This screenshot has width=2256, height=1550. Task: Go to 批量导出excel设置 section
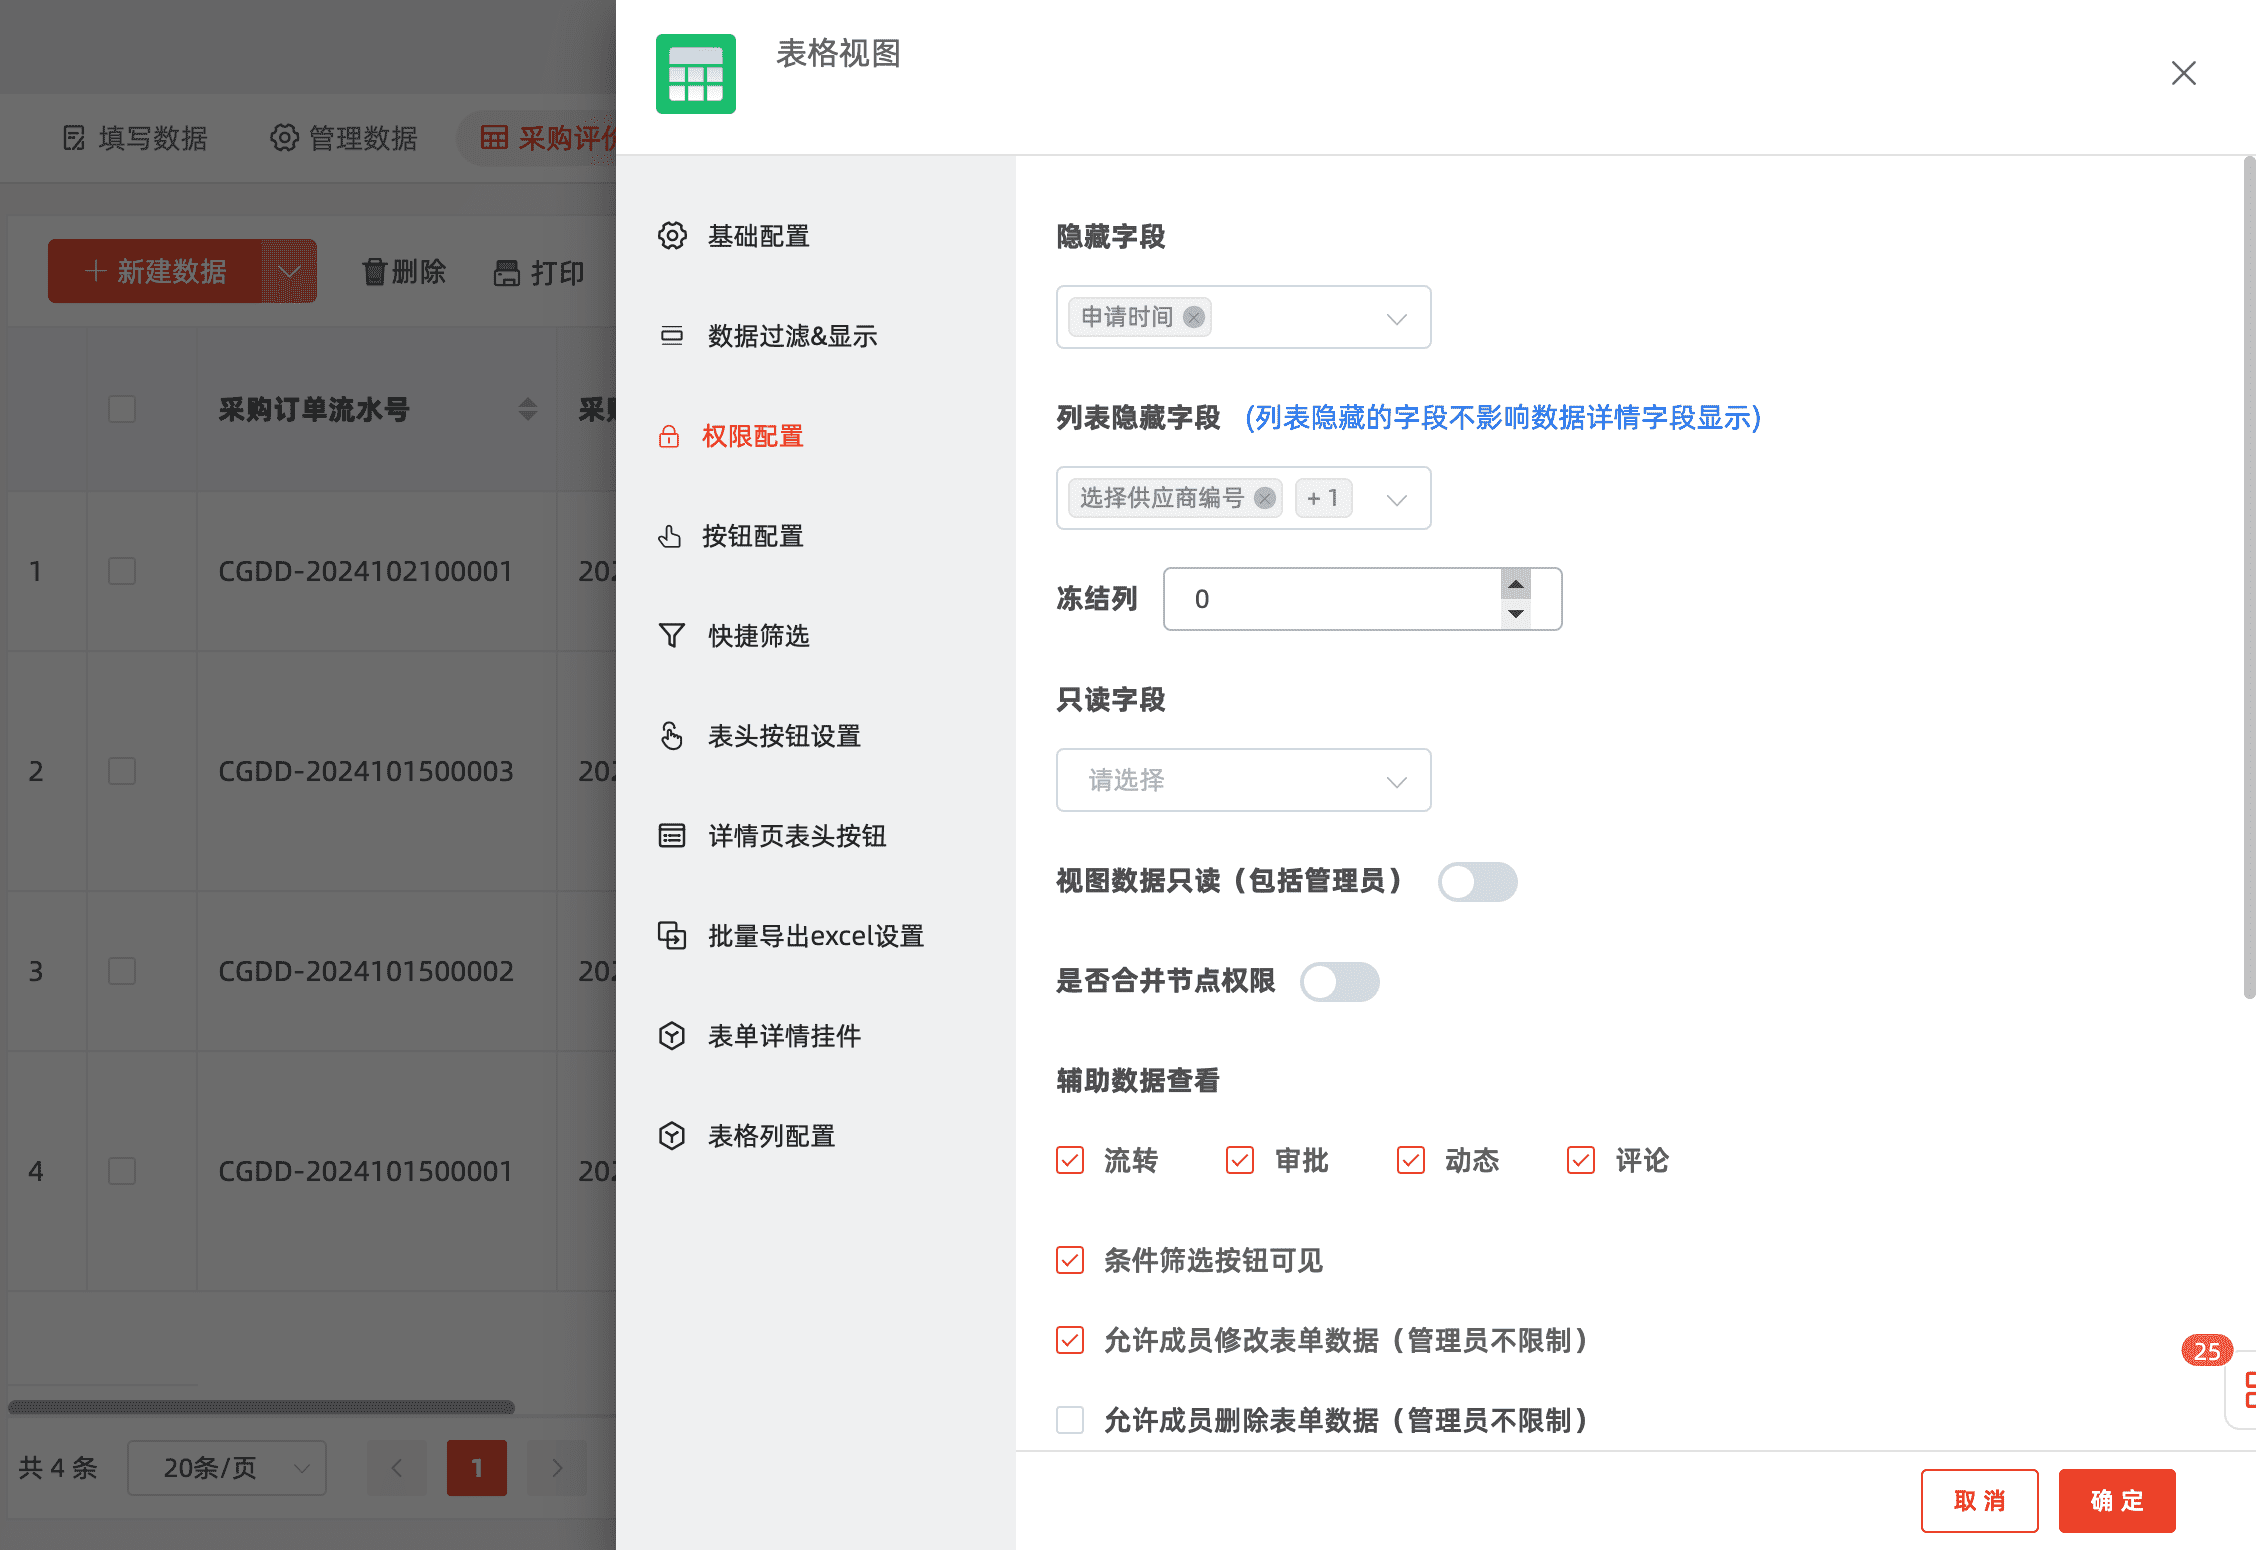[x=814, y=936]
